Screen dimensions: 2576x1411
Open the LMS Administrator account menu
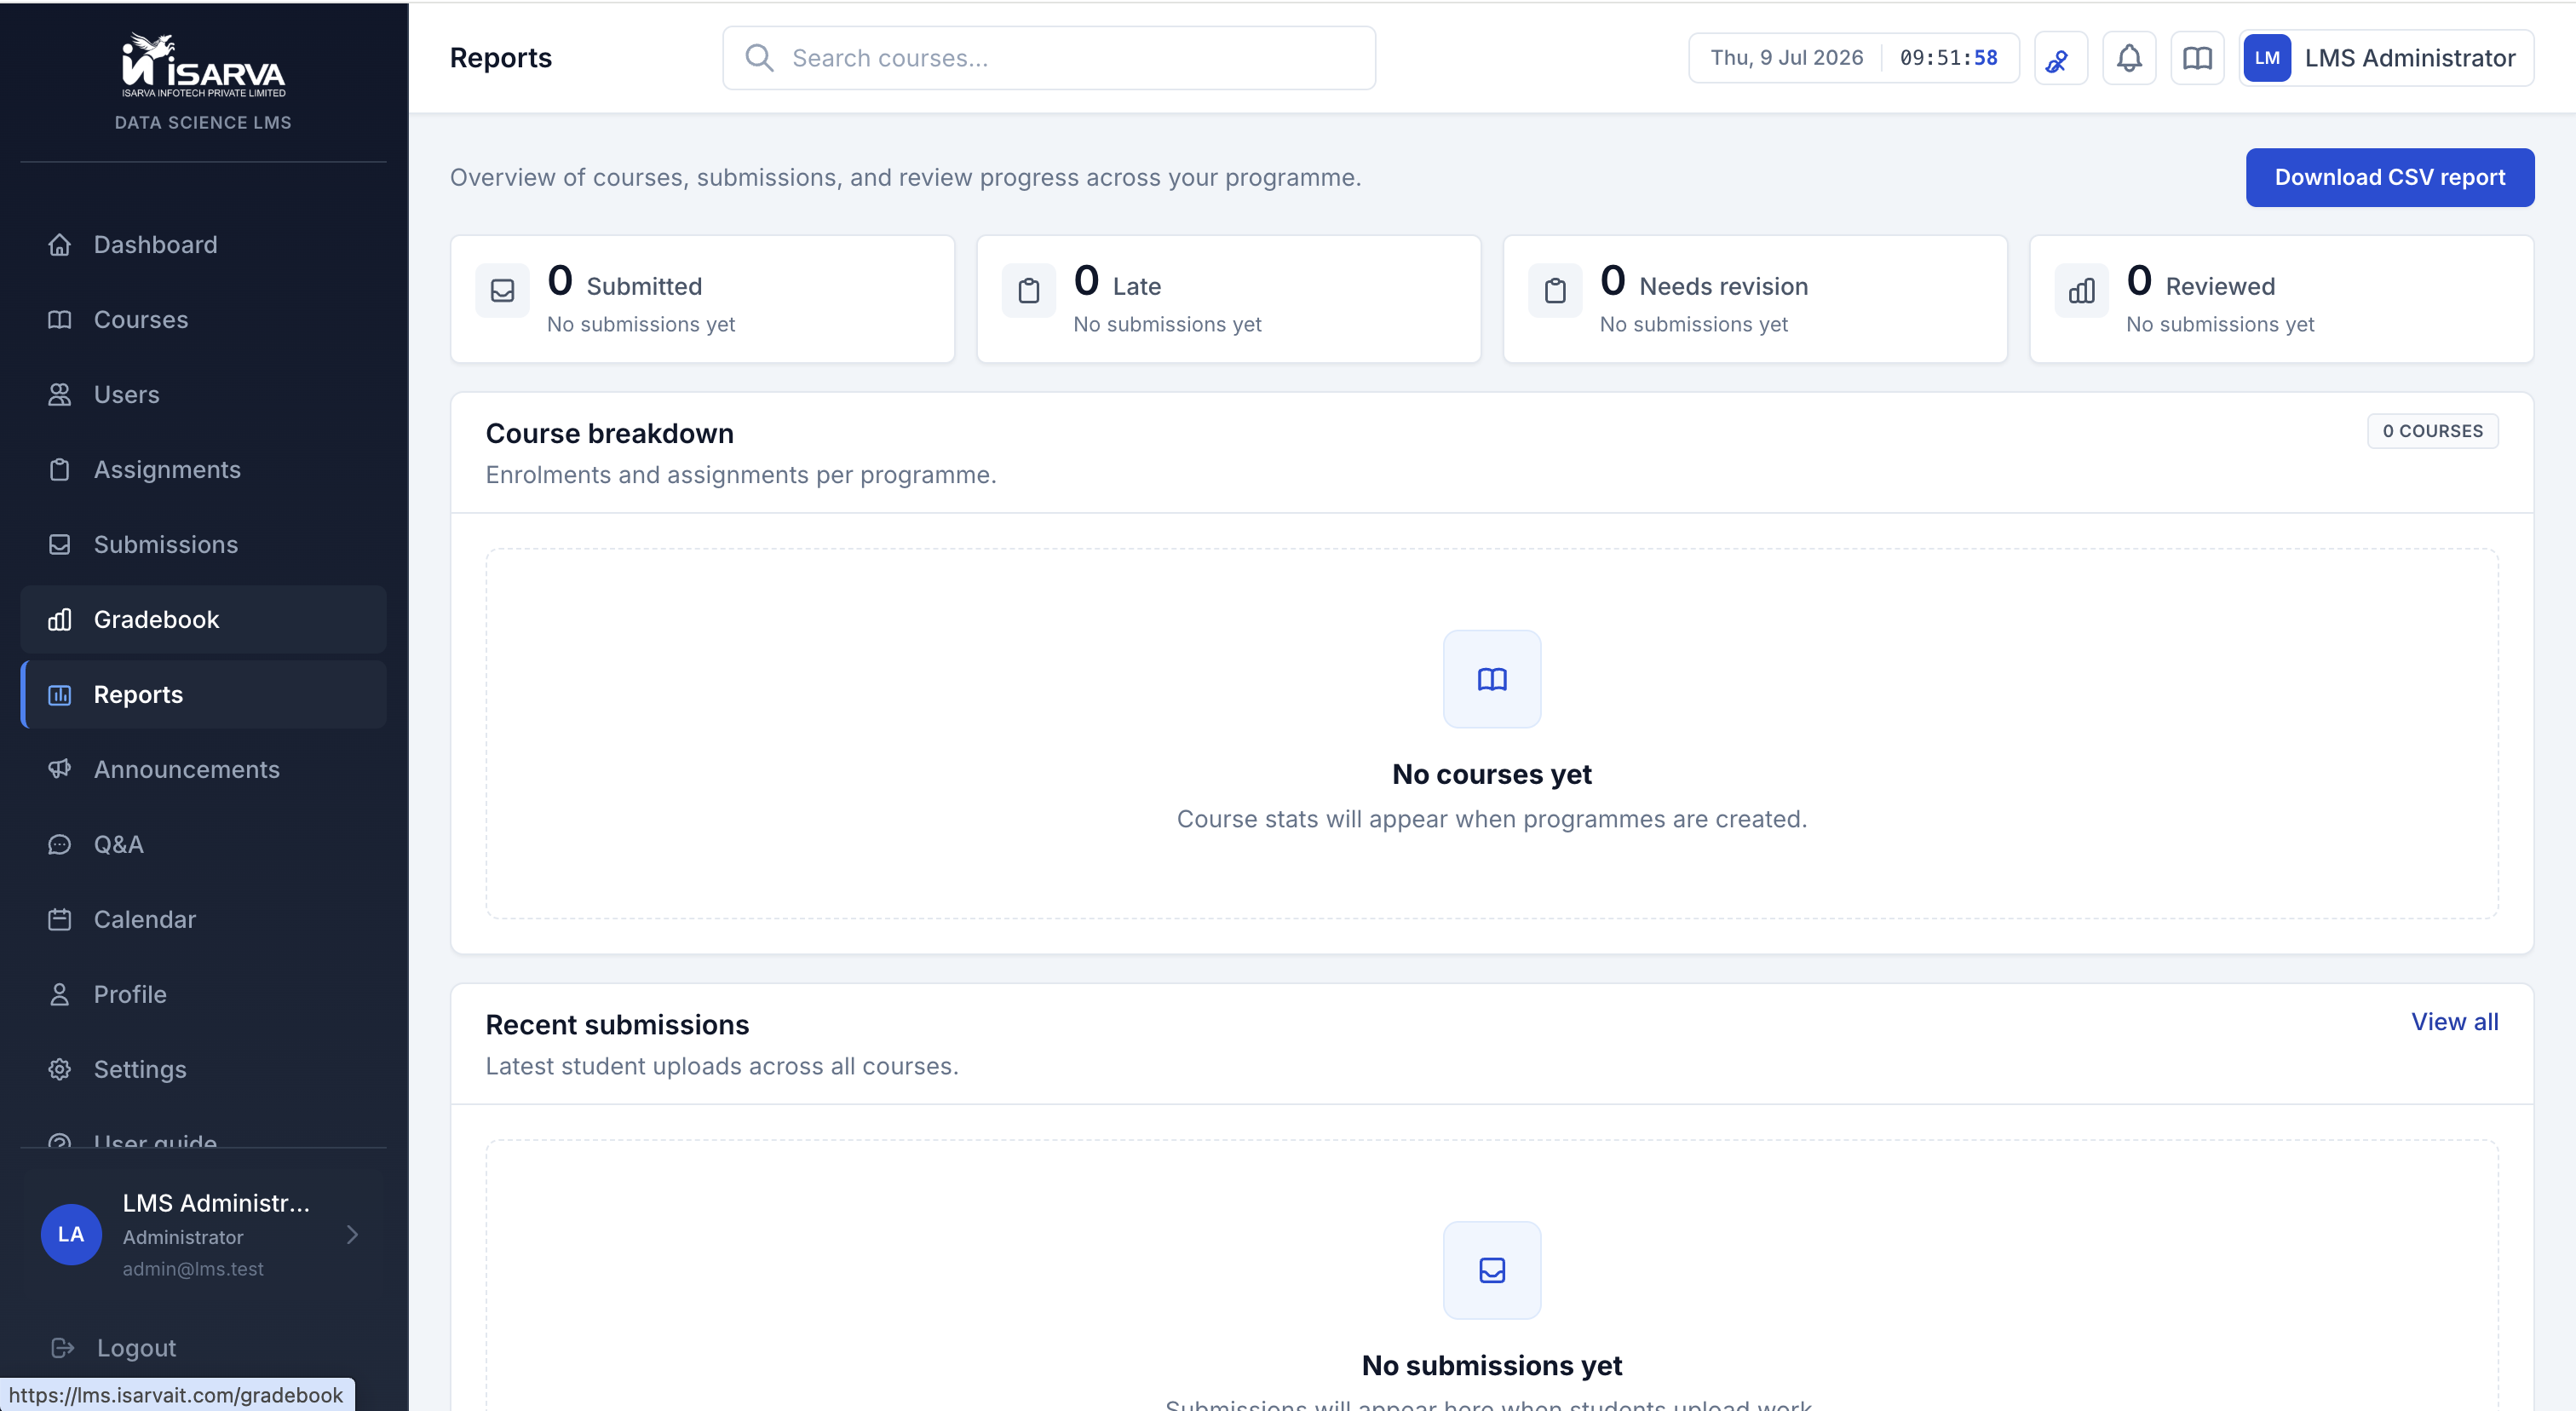[x=2386, y=58]
